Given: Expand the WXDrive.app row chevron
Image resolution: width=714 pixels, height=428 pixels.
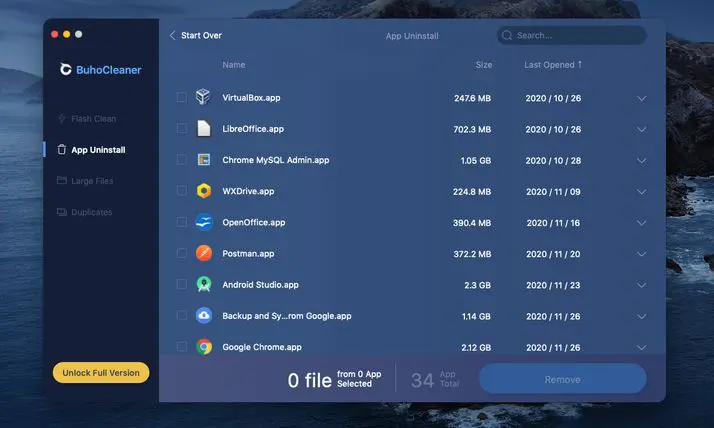Looking at the screenshot, I should [x=642, y=192].
